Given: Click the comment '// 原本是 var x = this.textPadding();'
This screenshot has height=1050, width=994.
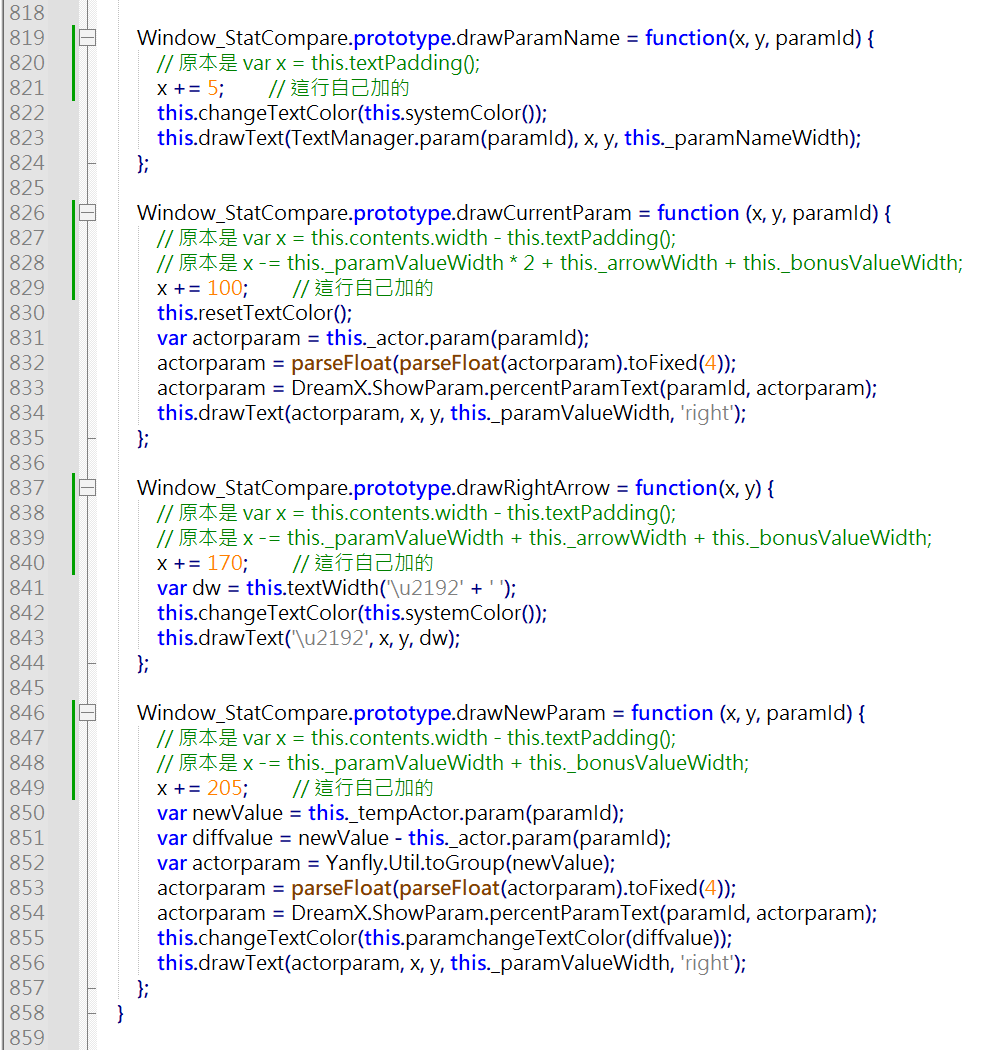Looking at the screenshot, I should pyautogui.click(x=319, y=63).
